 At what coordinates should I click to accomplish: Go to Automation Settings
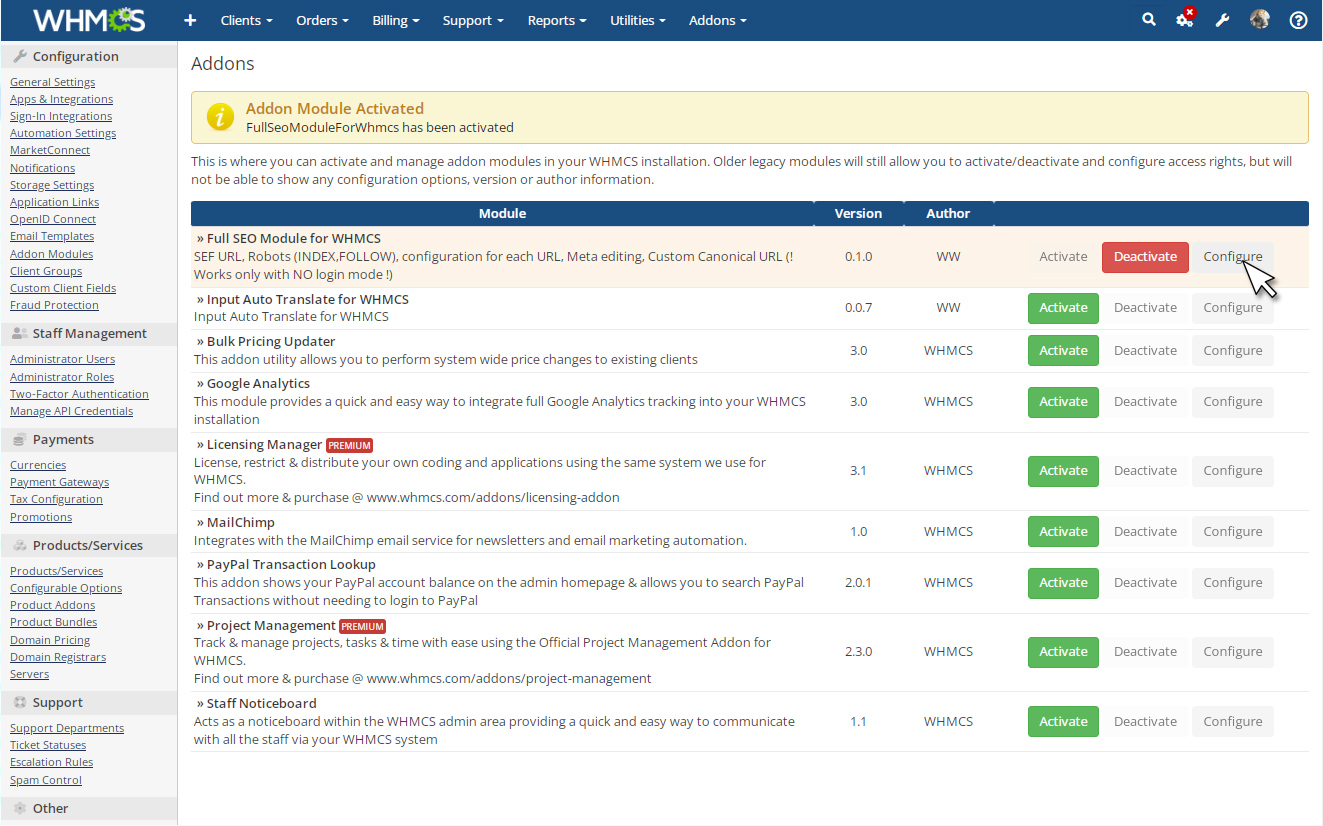click(x=63, y=133)
